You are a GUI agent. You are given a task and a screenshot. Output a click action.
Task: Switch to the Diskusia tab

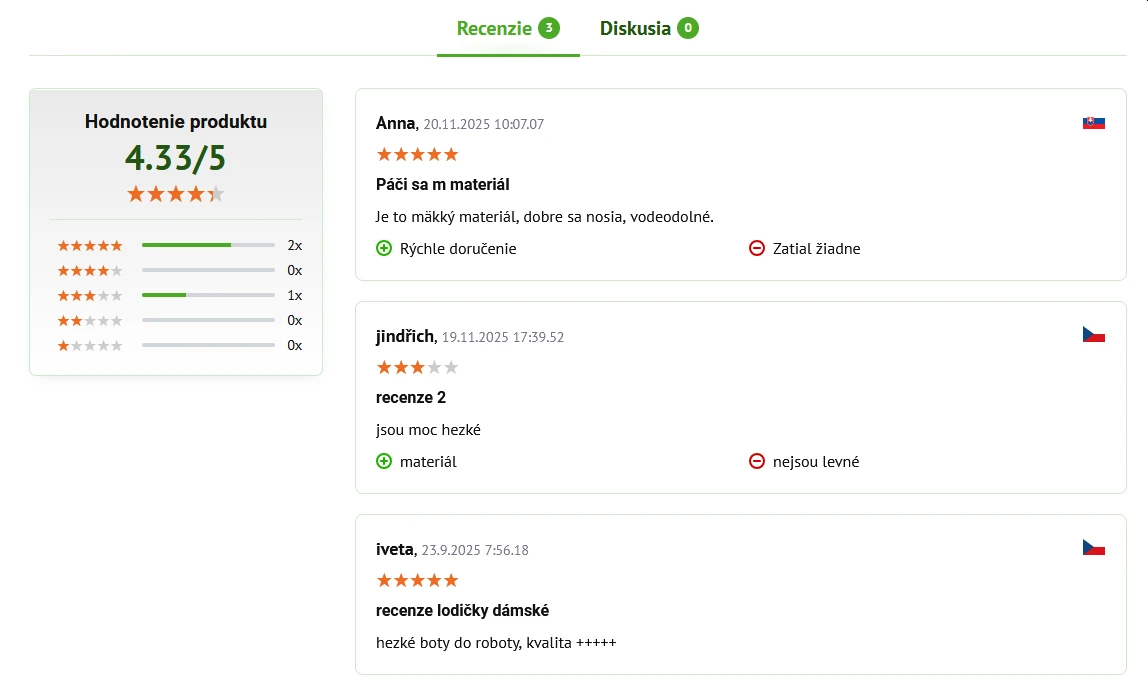coord(634,28)
